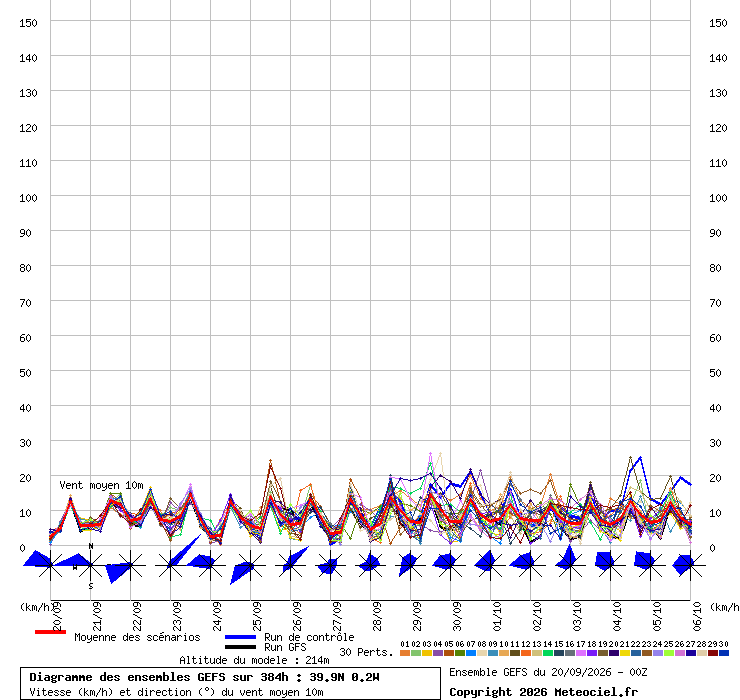Click the wind direction rose above 20/09

50,565
